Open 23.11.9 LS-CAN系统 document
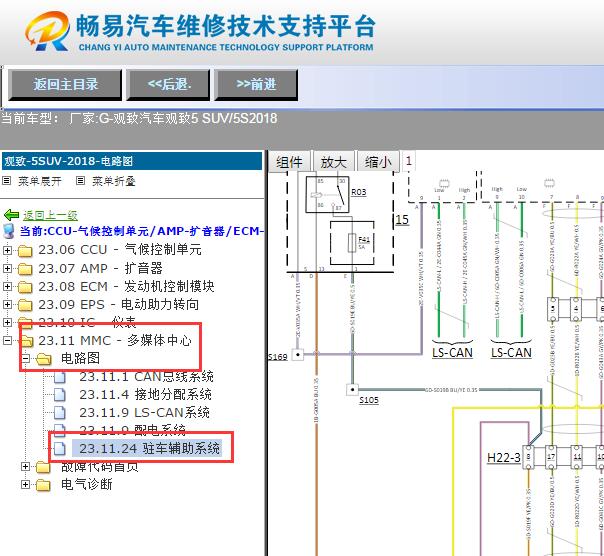604x556 pixels. pyautogui.click(x=144, y=413)
